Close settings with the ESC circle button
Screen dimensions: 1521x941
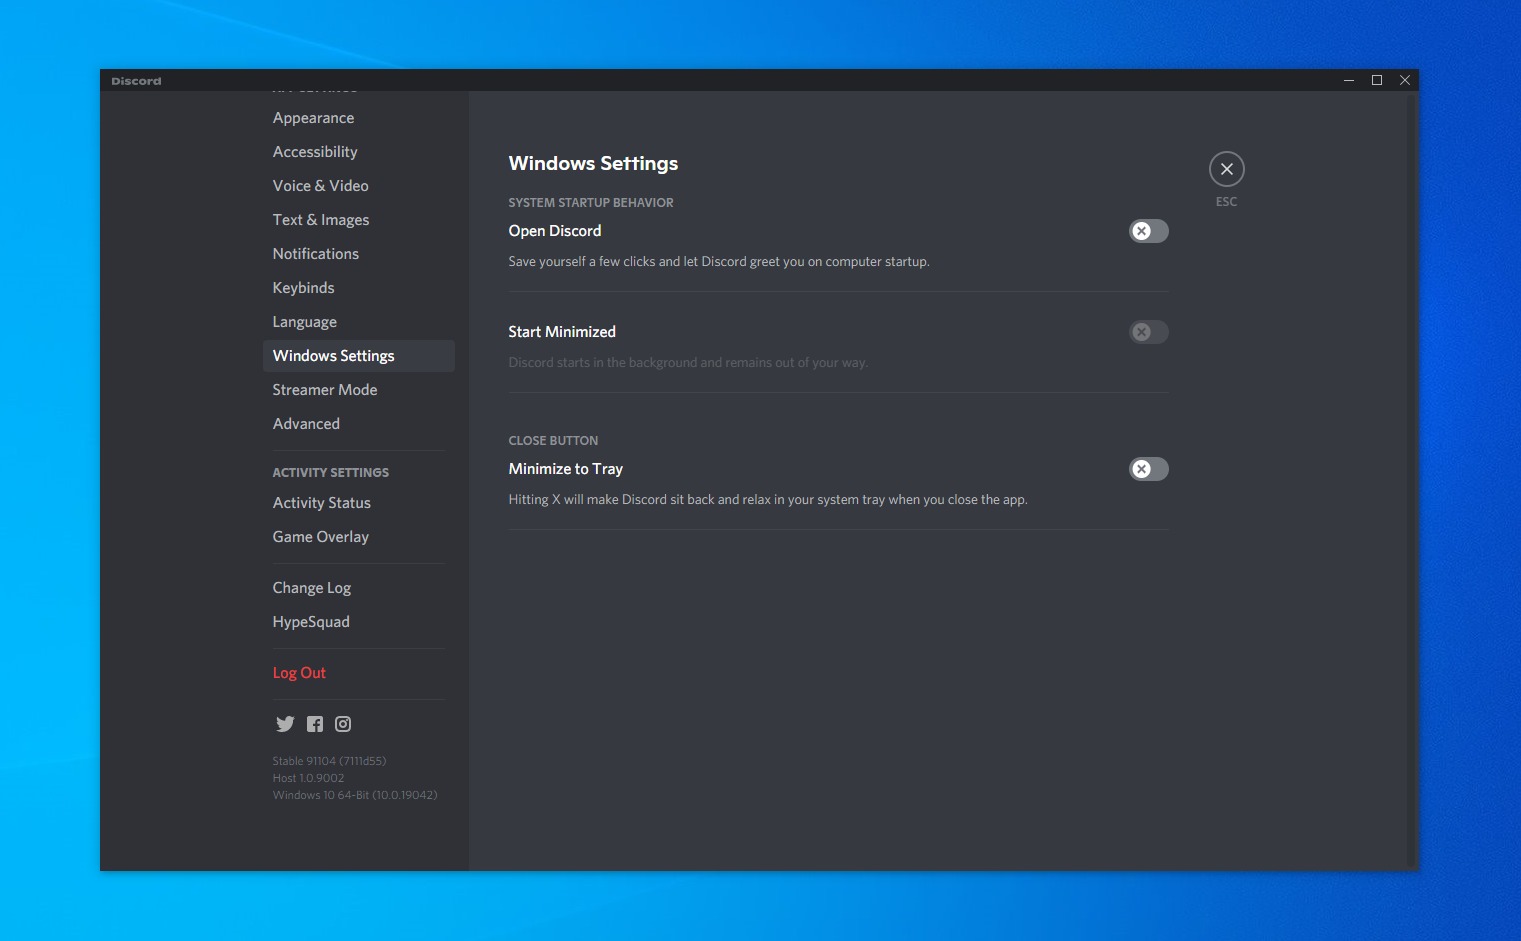point(1227,169)
